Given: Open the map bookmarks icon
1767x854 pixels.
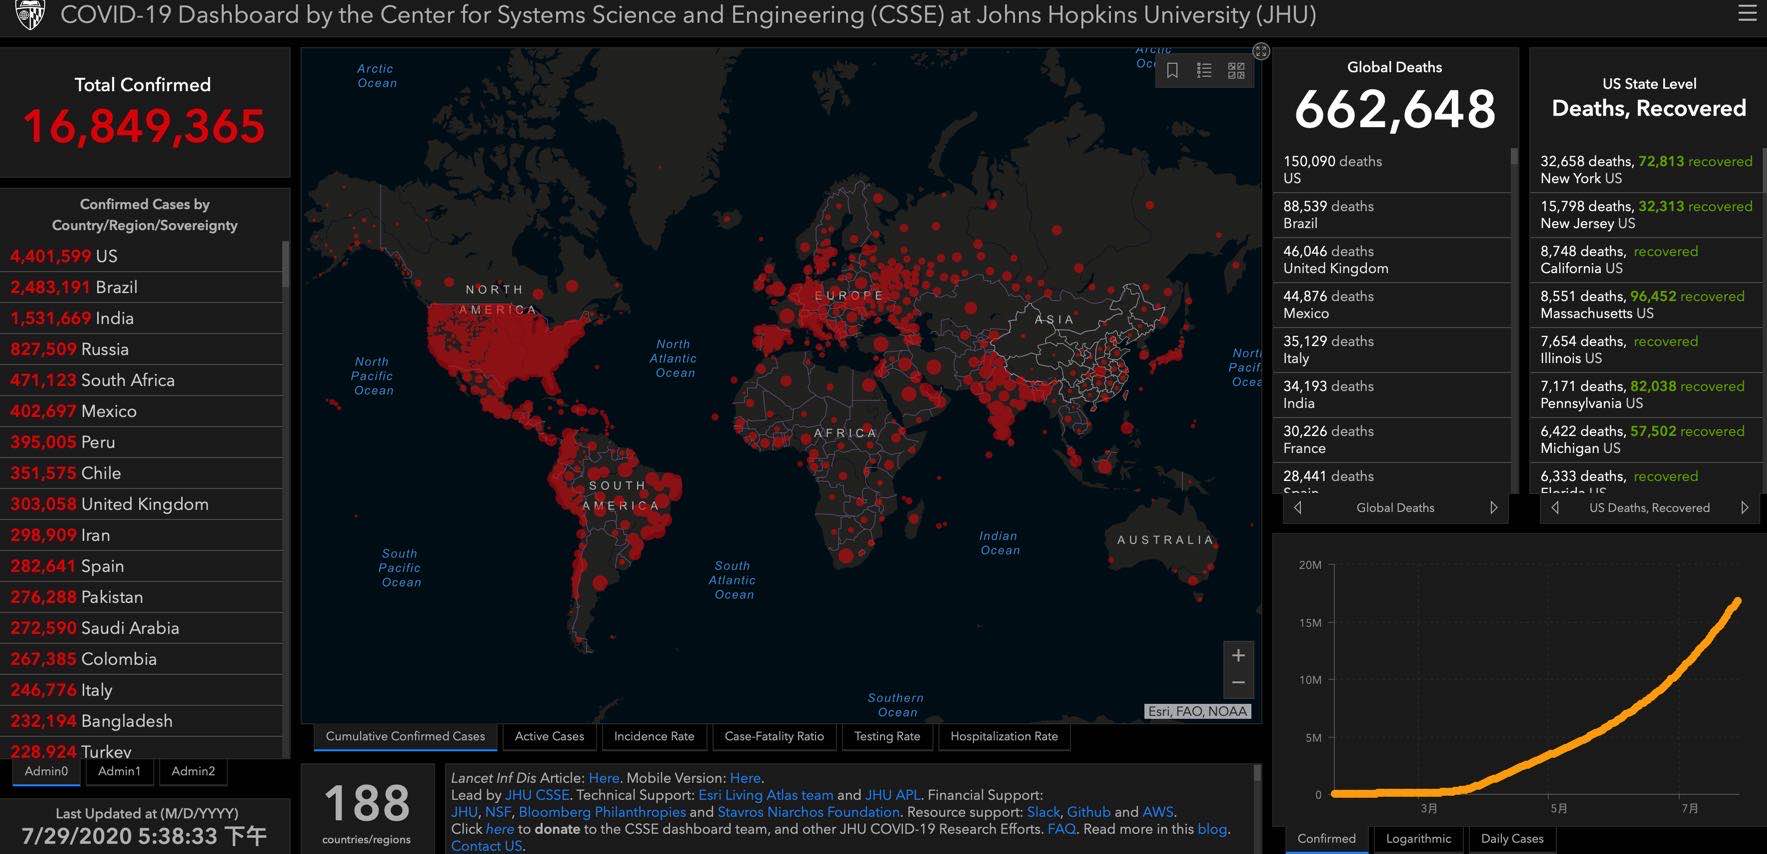Looking at the screenshot, I should tap(1172, 70).
